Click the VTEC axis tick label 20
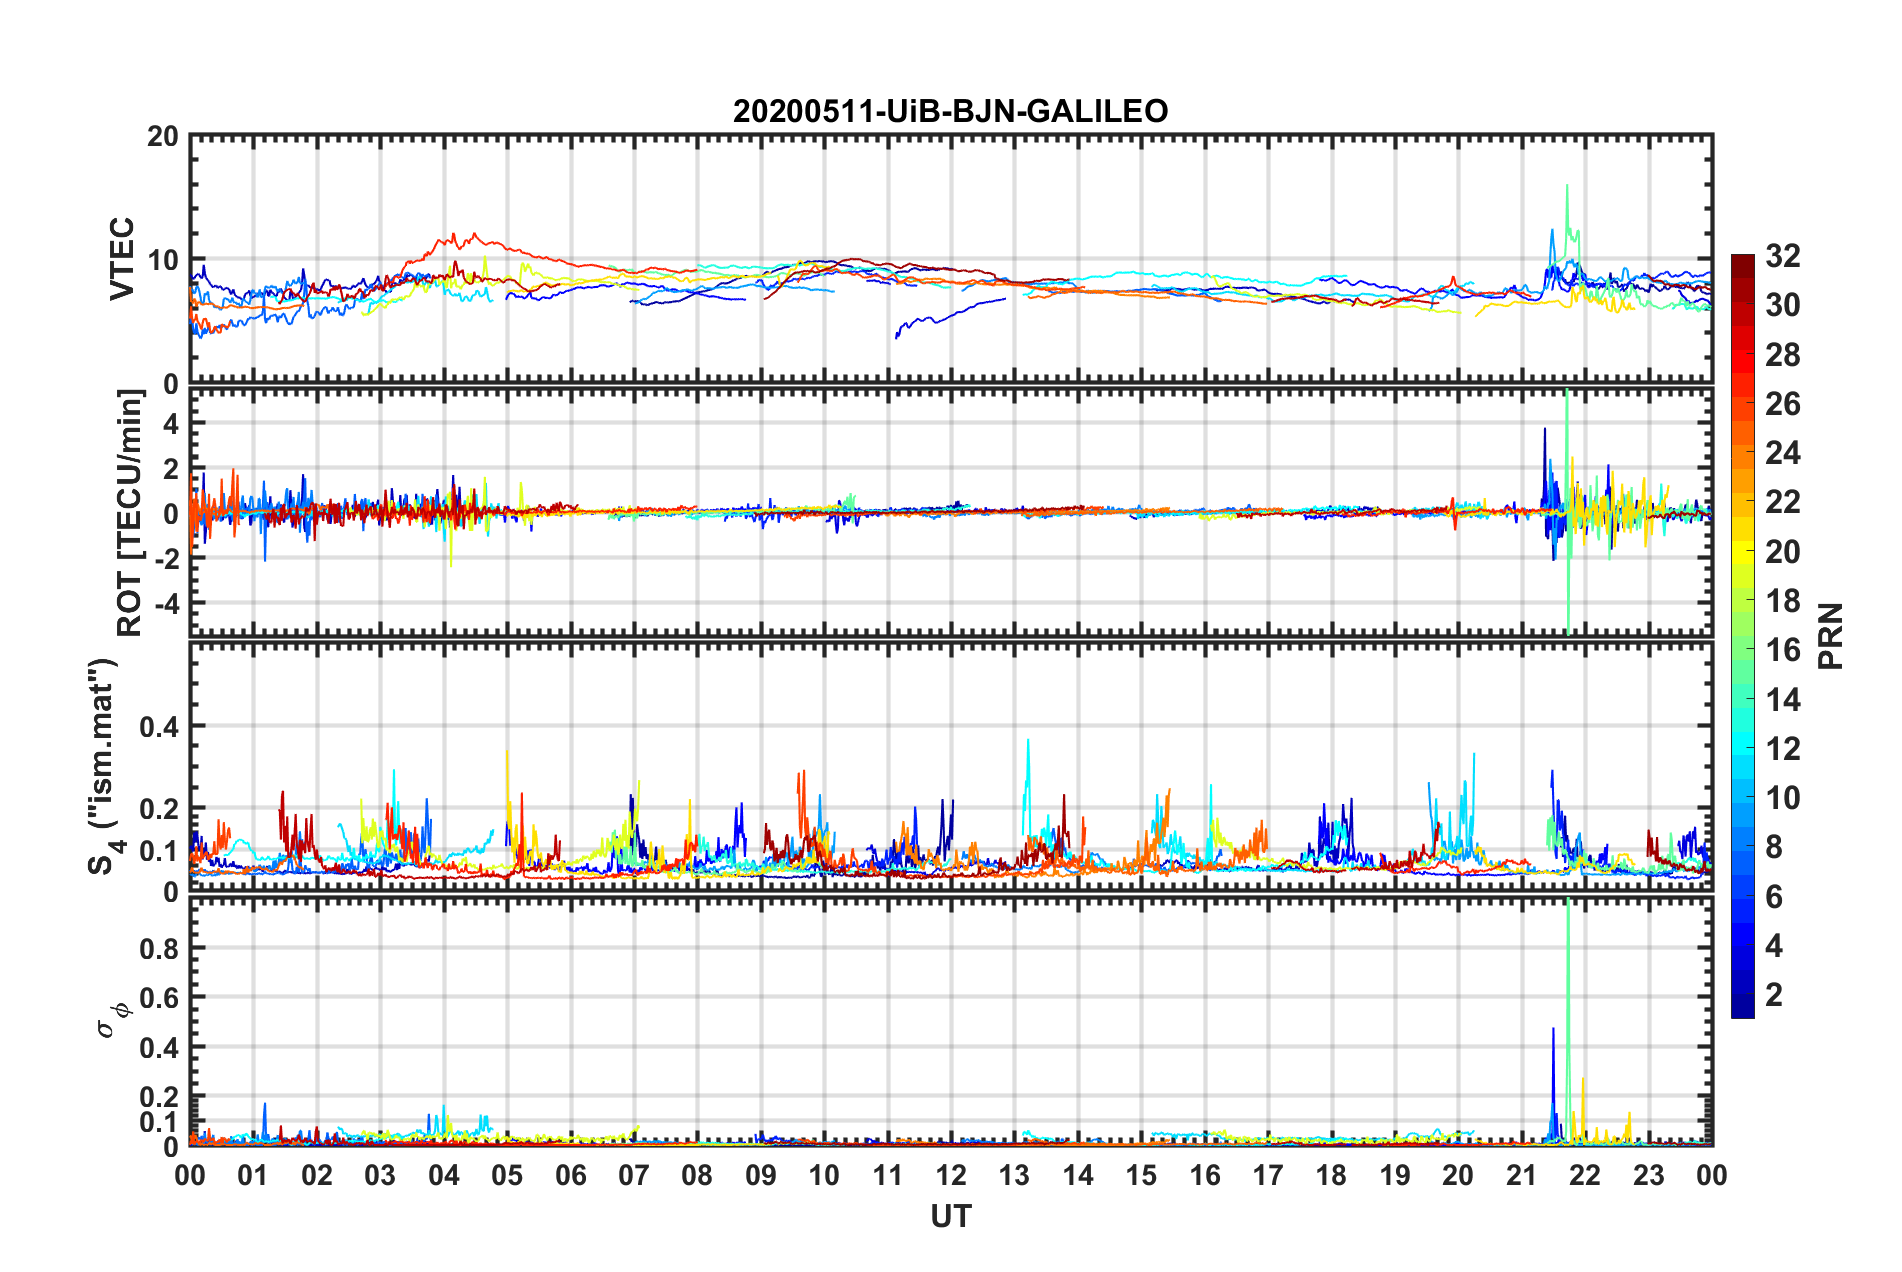 coord(162,137)
